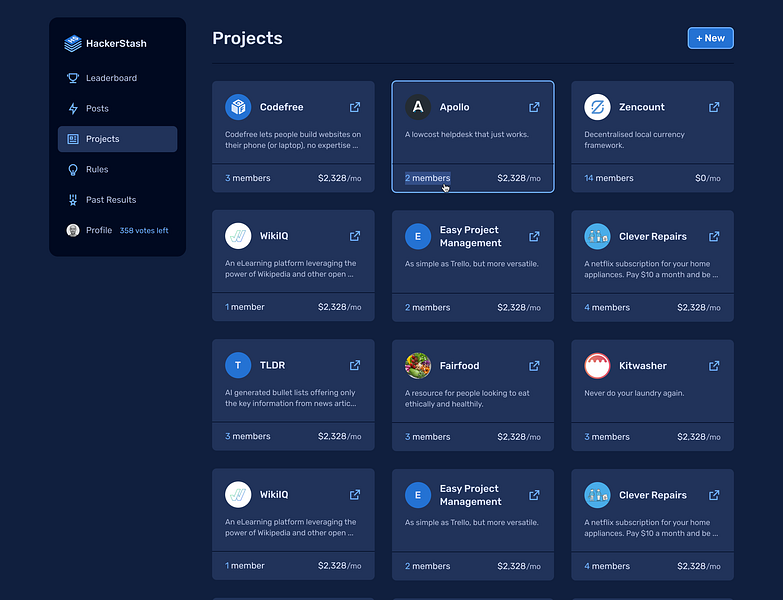Click the TLDR "T" avatar

238,365
